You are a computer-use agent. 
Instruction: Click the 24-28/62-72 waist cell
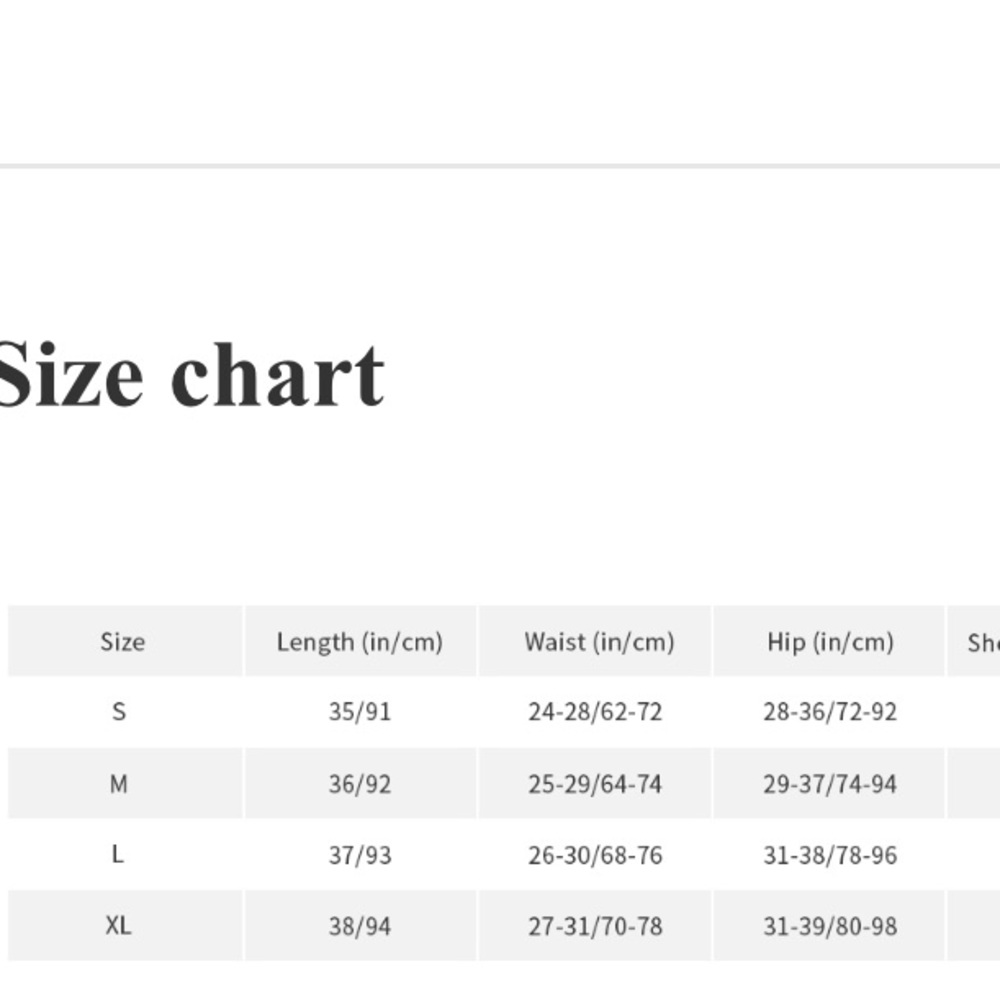coord(595,712)
